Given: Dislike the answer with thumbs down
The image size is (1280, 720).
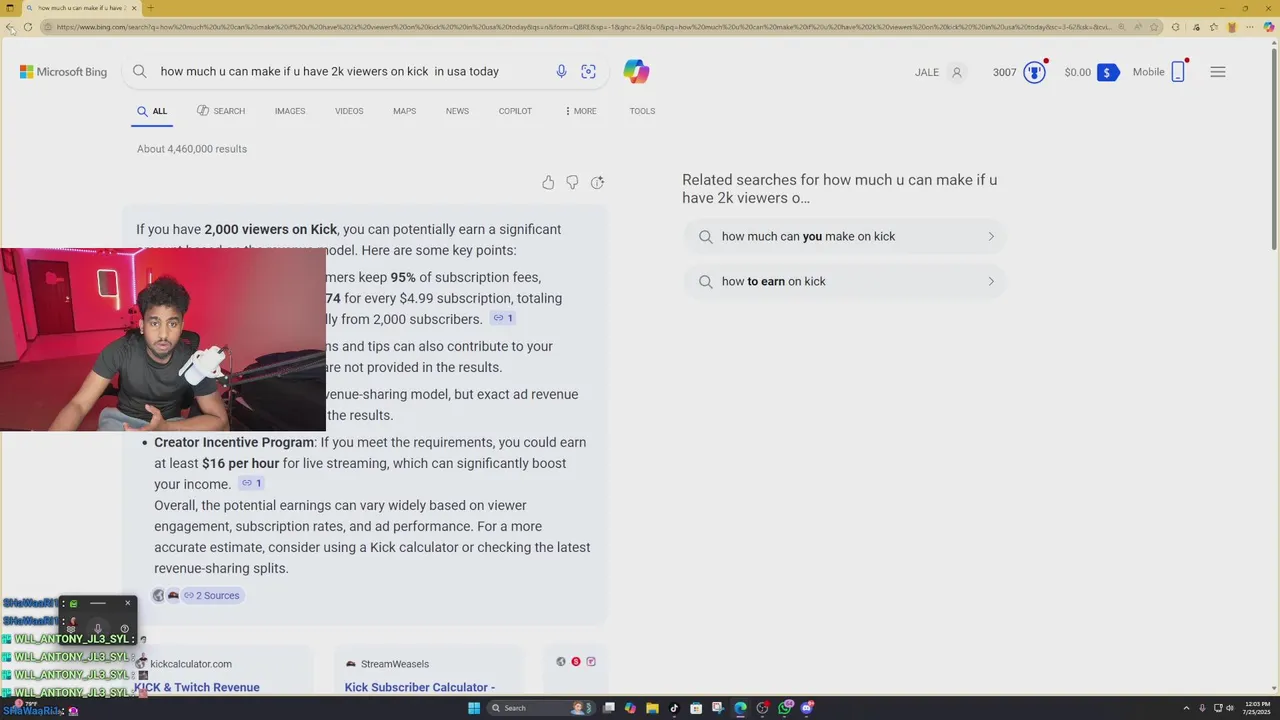Looking at the screenshot, I should click(x=572, y=182).
